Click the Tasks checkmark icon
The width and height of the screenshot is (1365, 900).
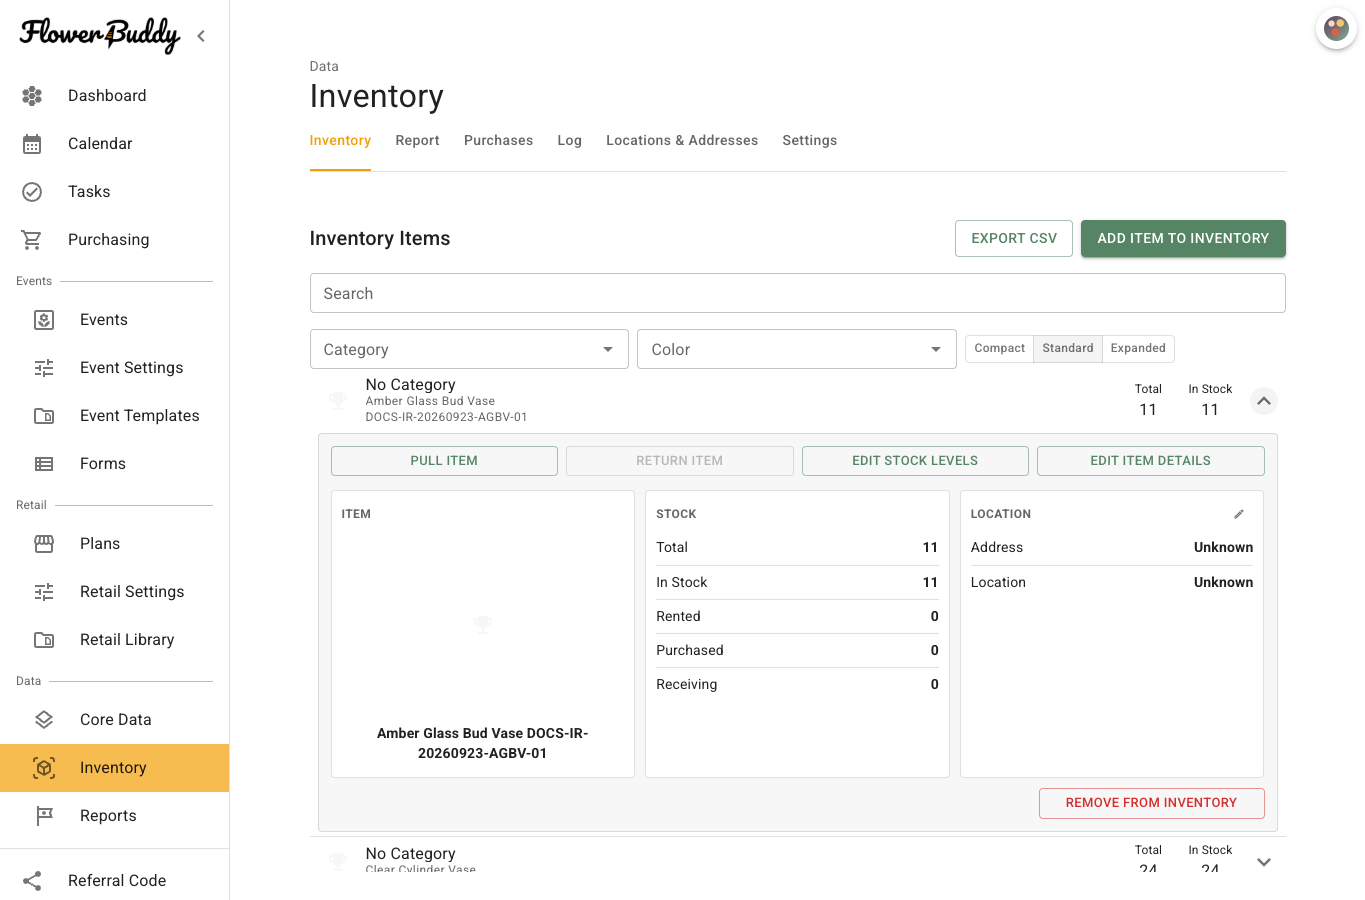[x=32, y=192]
